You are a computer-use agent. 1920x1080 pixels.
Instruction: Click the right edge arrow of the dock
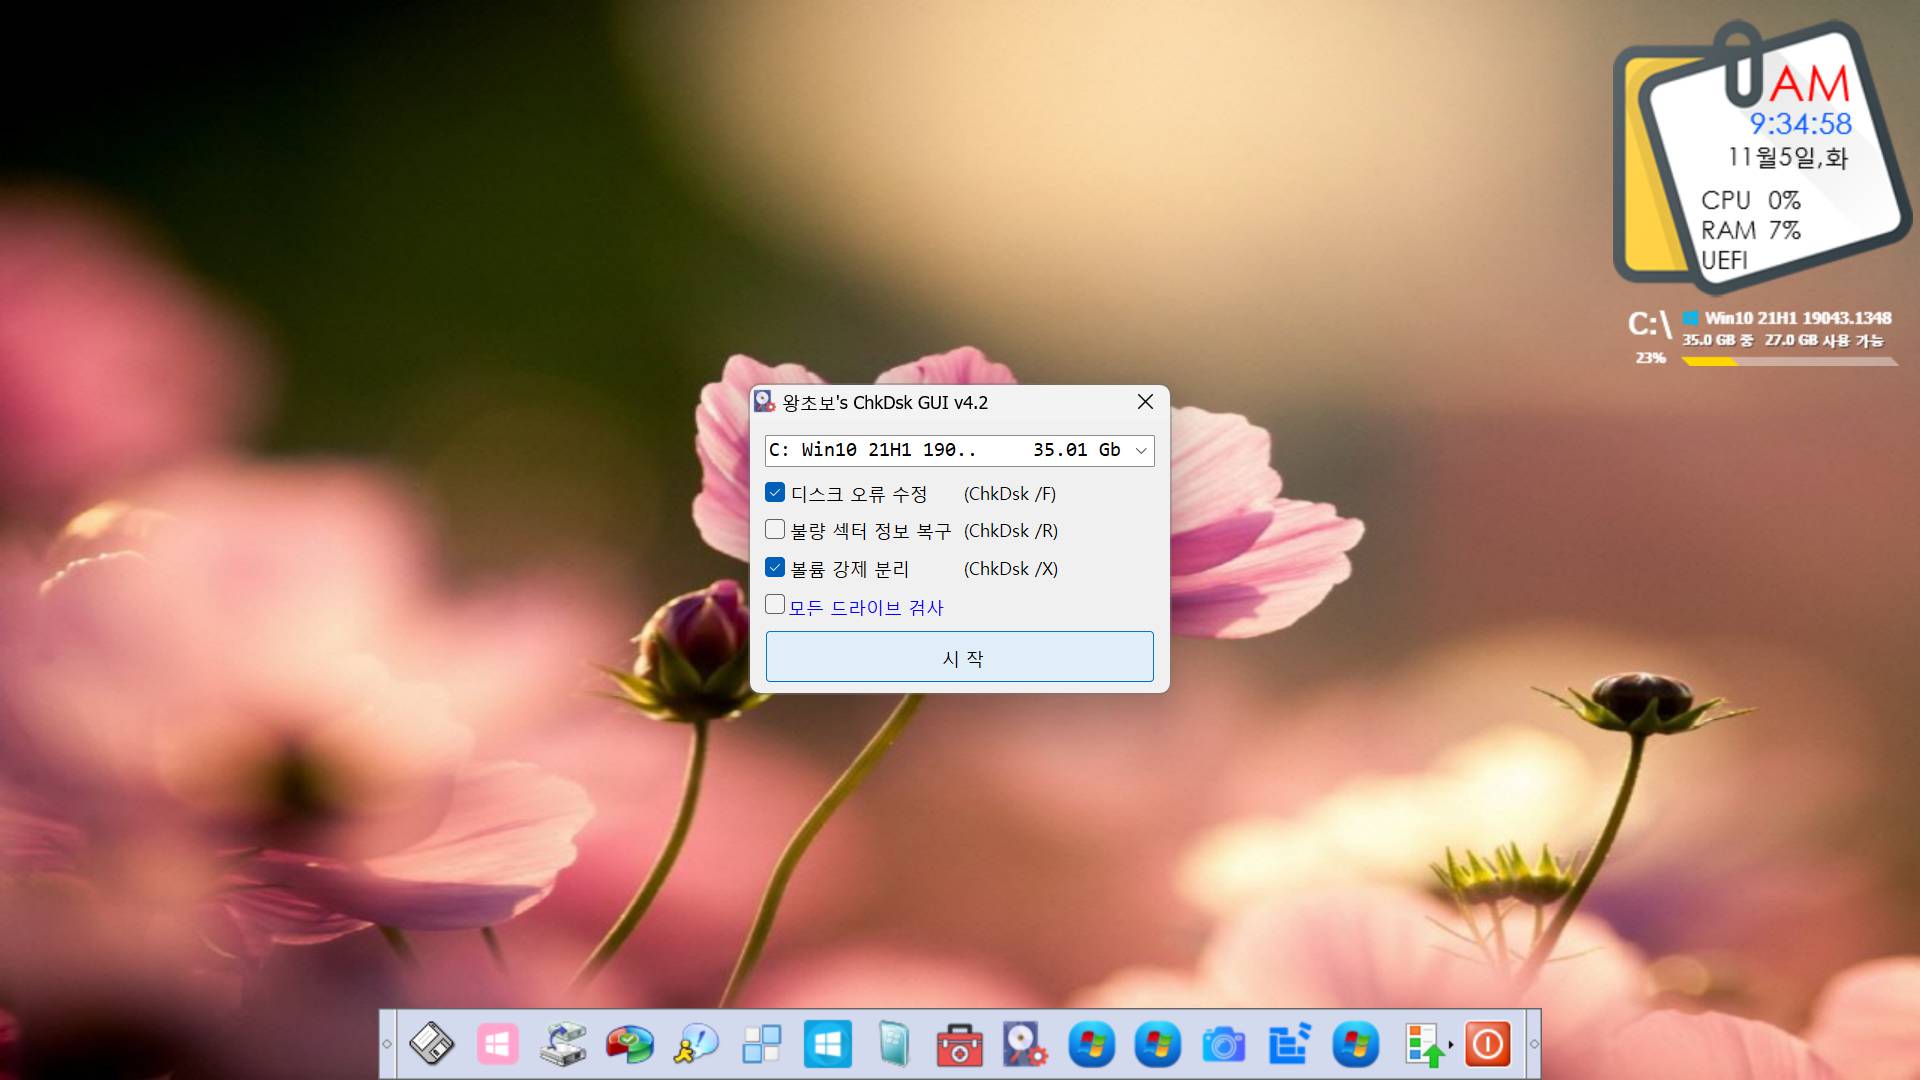(1533, 1044)
